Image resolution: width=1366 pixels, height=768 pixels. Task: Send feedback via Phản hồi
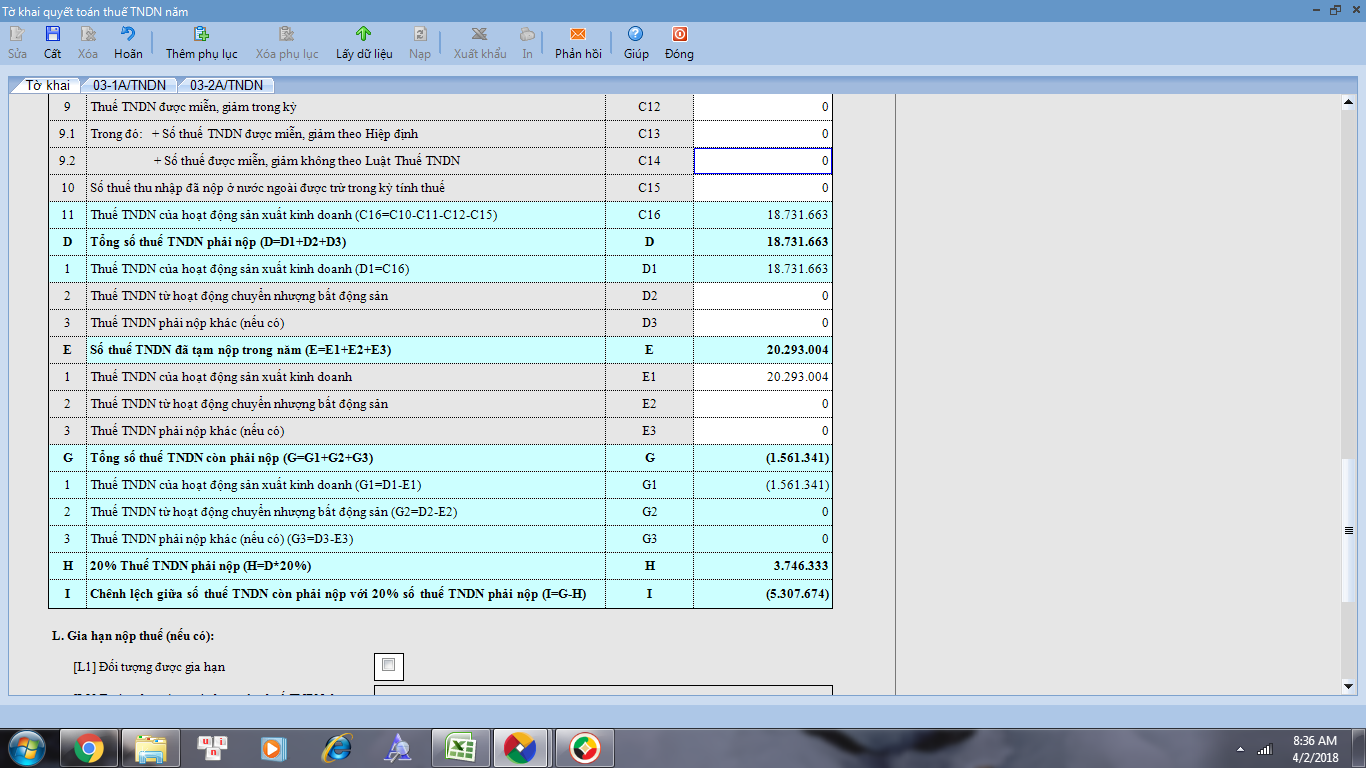pos(578,34)
